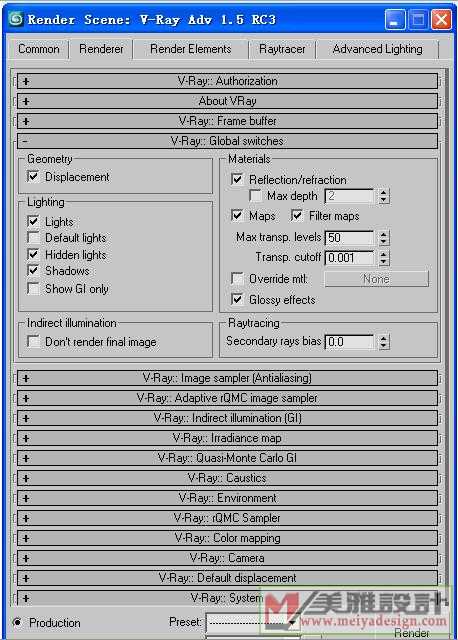Expand the About VRay rollout
This screenshot has width=458, height=640.
(x=227, y=101)
